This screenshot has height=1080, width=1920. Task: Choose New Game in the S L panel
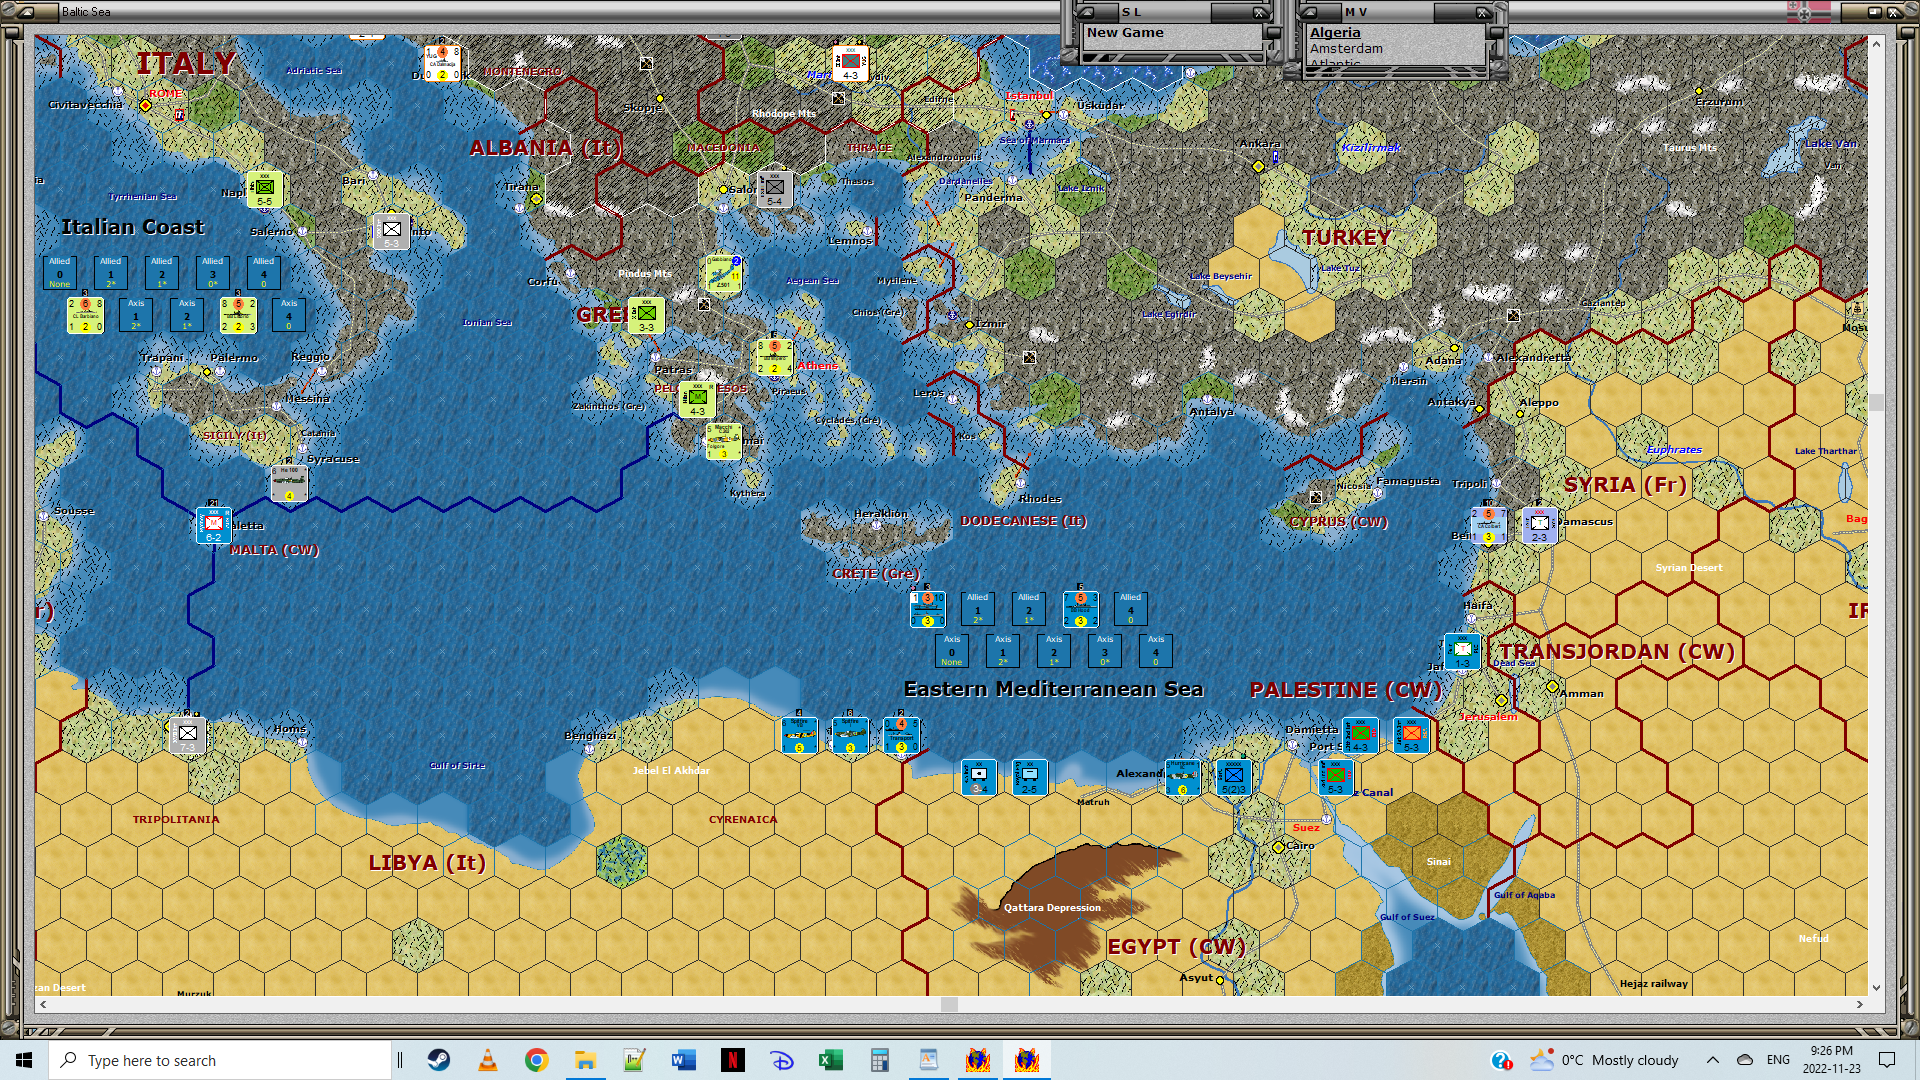point(1125,32)
